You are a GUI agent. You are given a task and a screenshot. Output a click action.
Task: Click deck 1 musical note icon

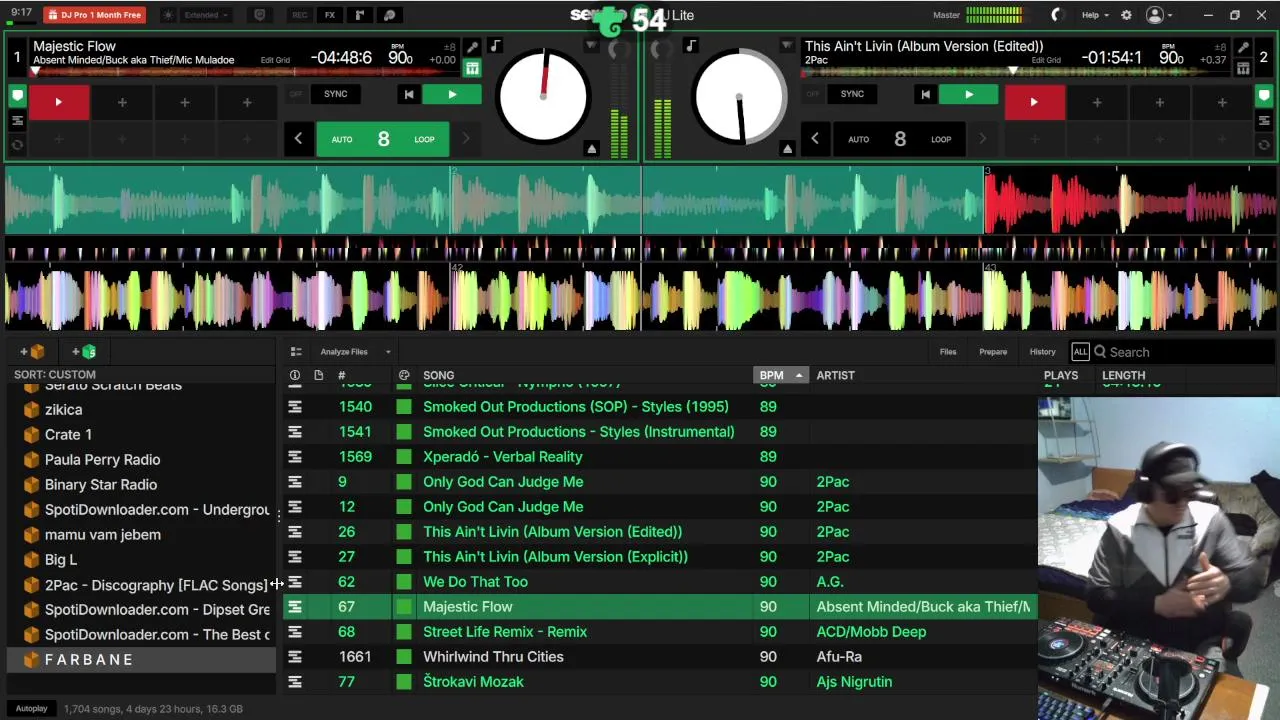click(x=495, y=46)
